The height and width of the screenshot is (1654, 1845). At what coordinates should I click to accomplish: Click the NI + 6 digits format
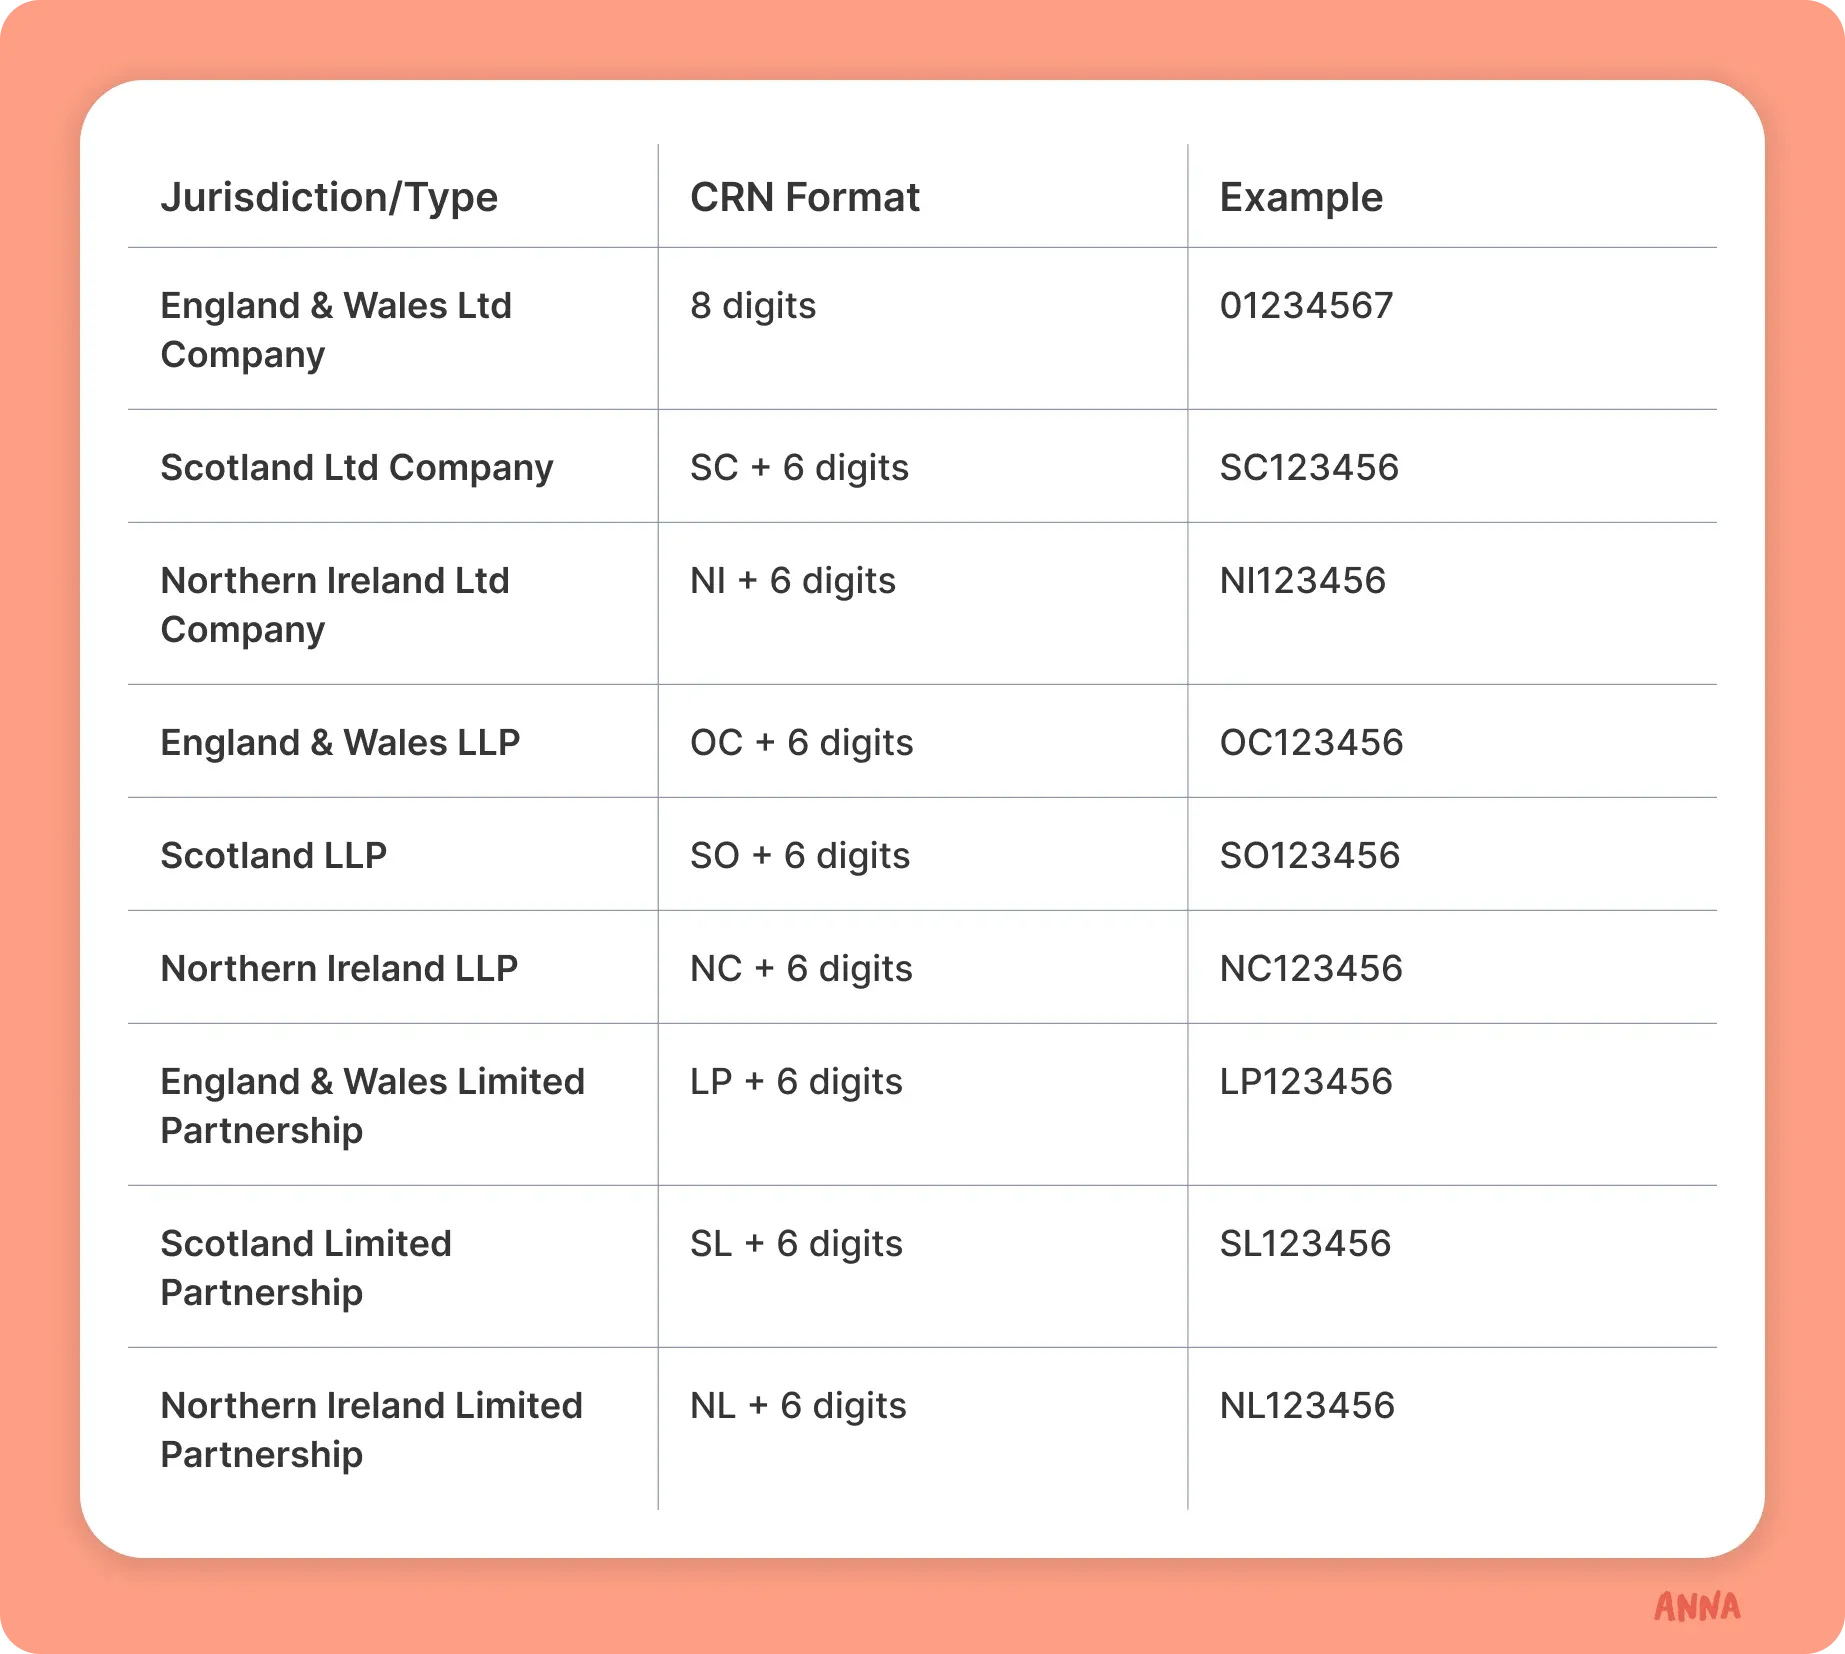click(793, 581)
